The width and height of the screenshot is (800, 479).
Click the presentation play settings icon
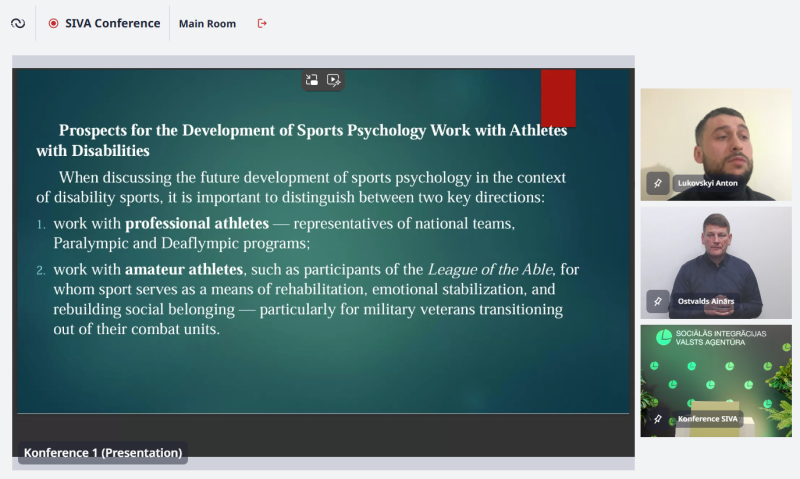point(334,80)
